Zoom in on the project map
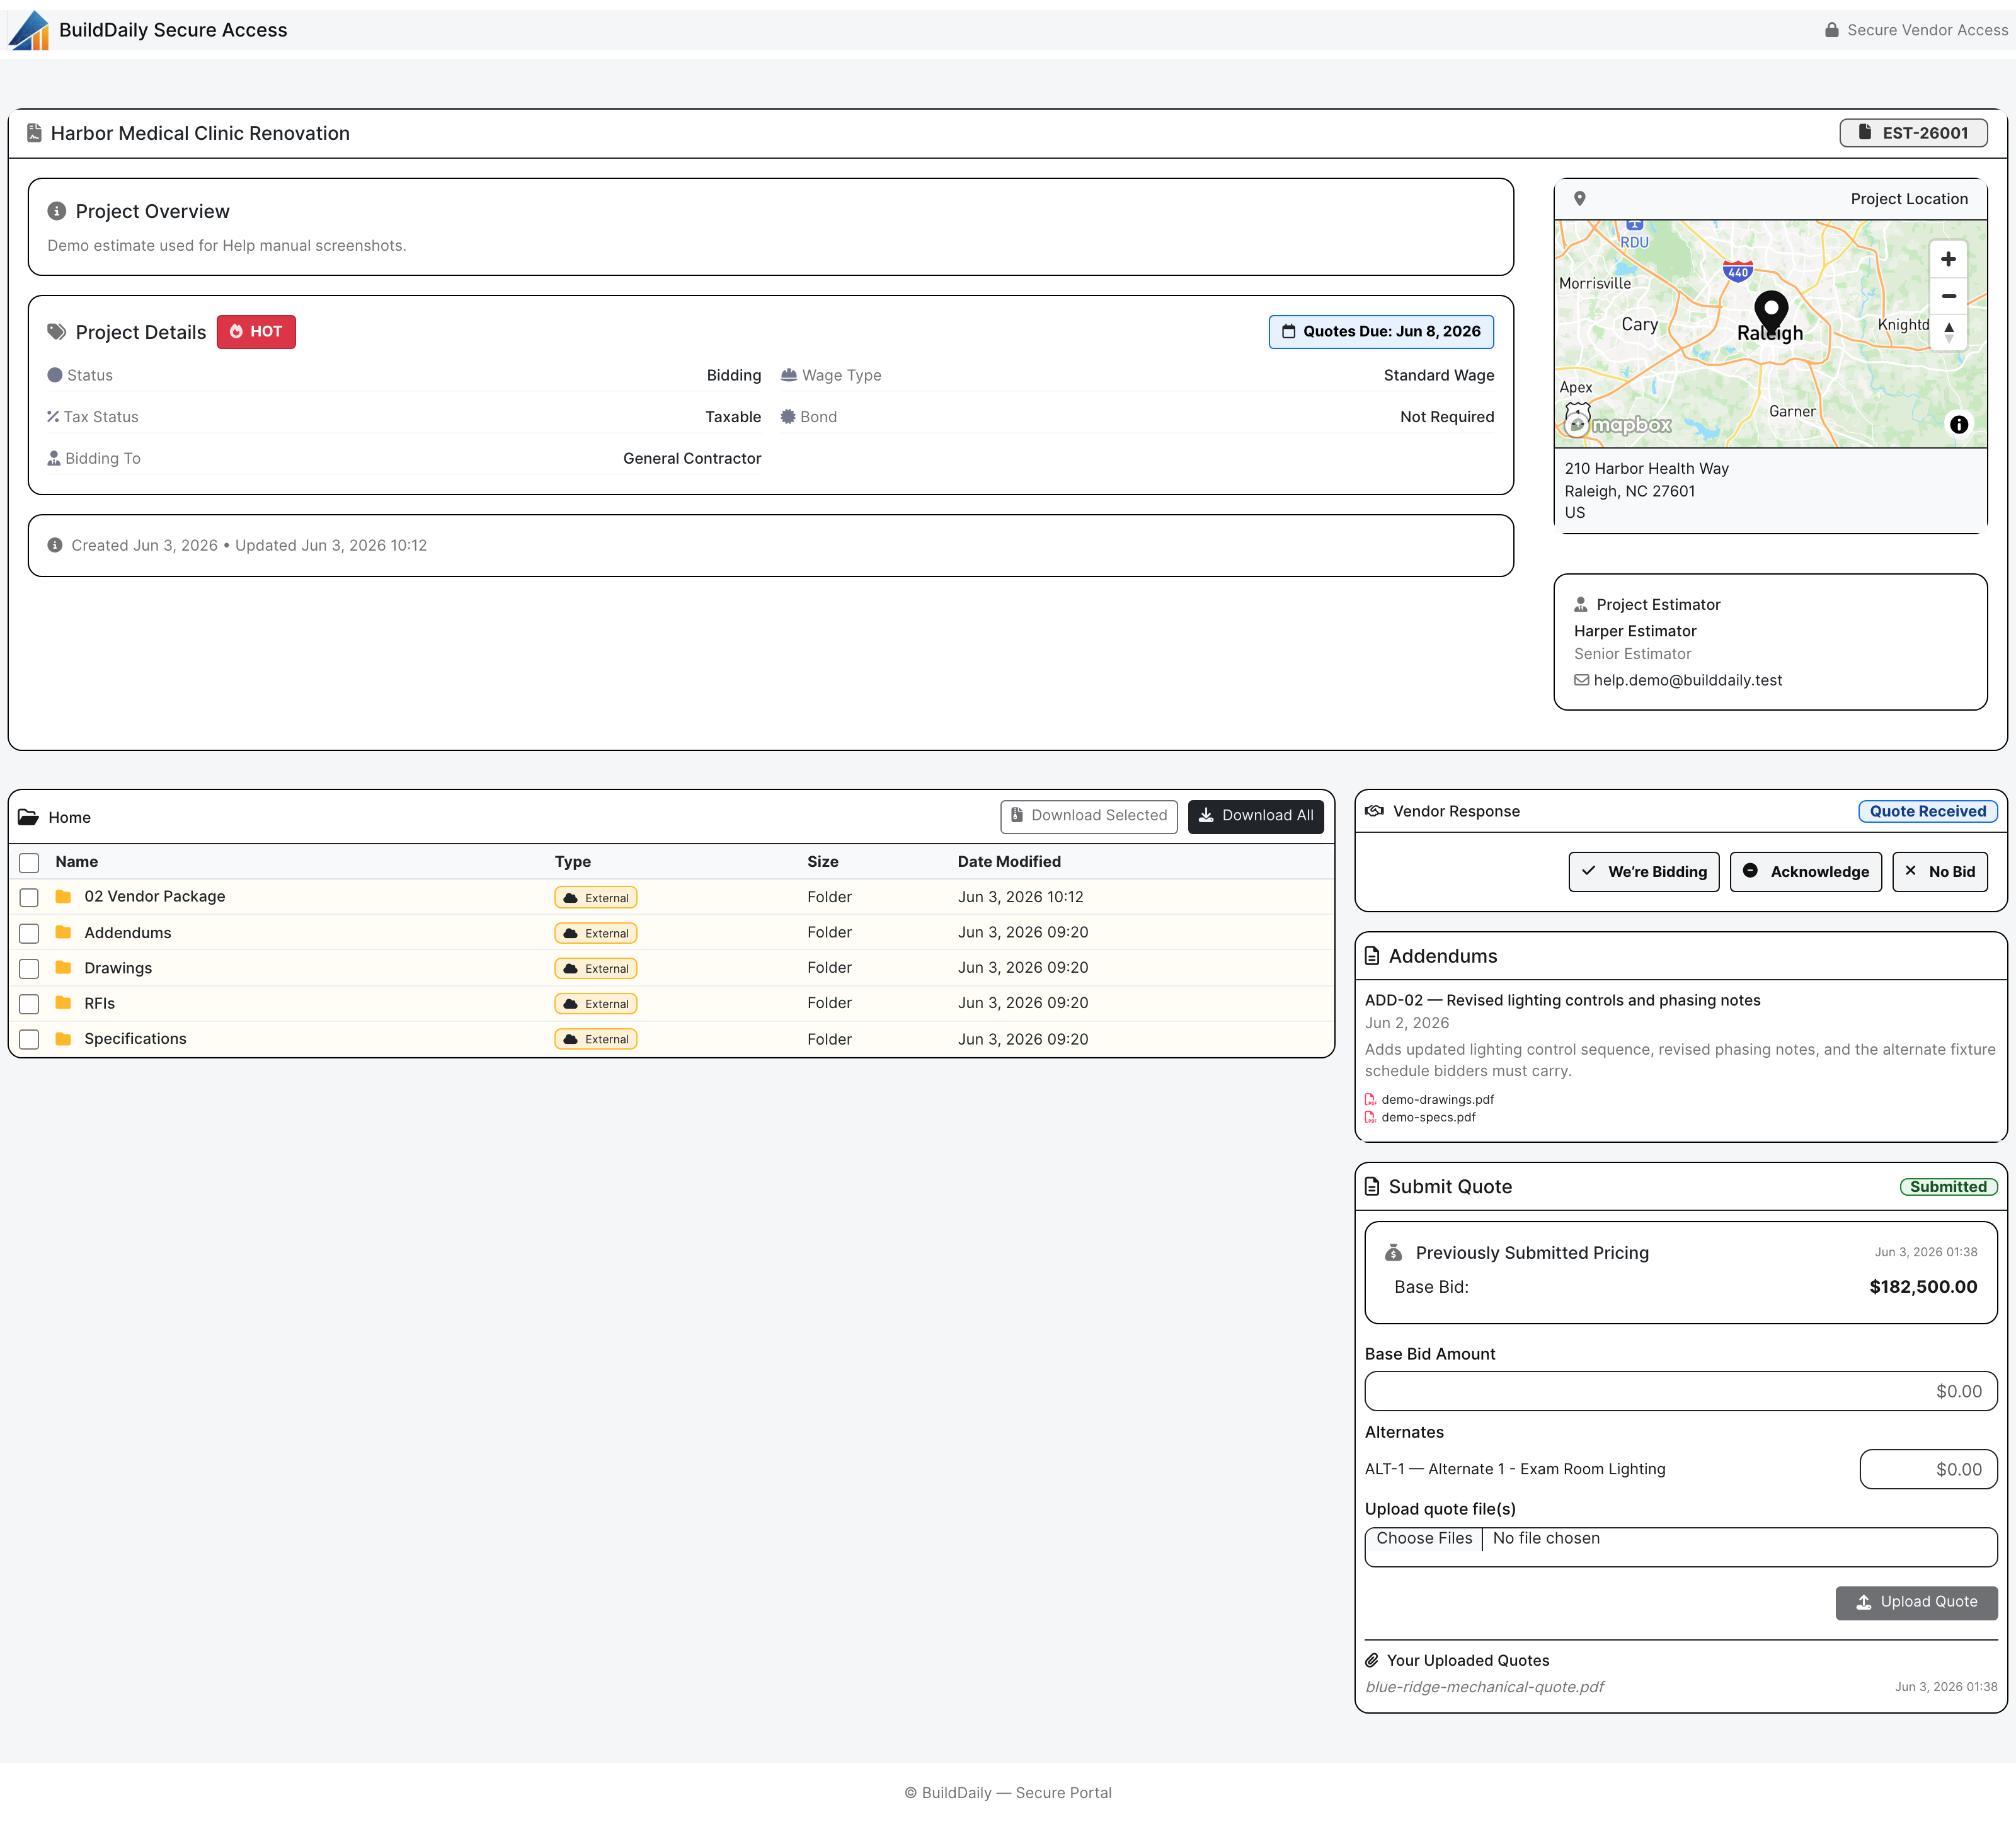The image size is (2016, 1822). click(1948, 259)
